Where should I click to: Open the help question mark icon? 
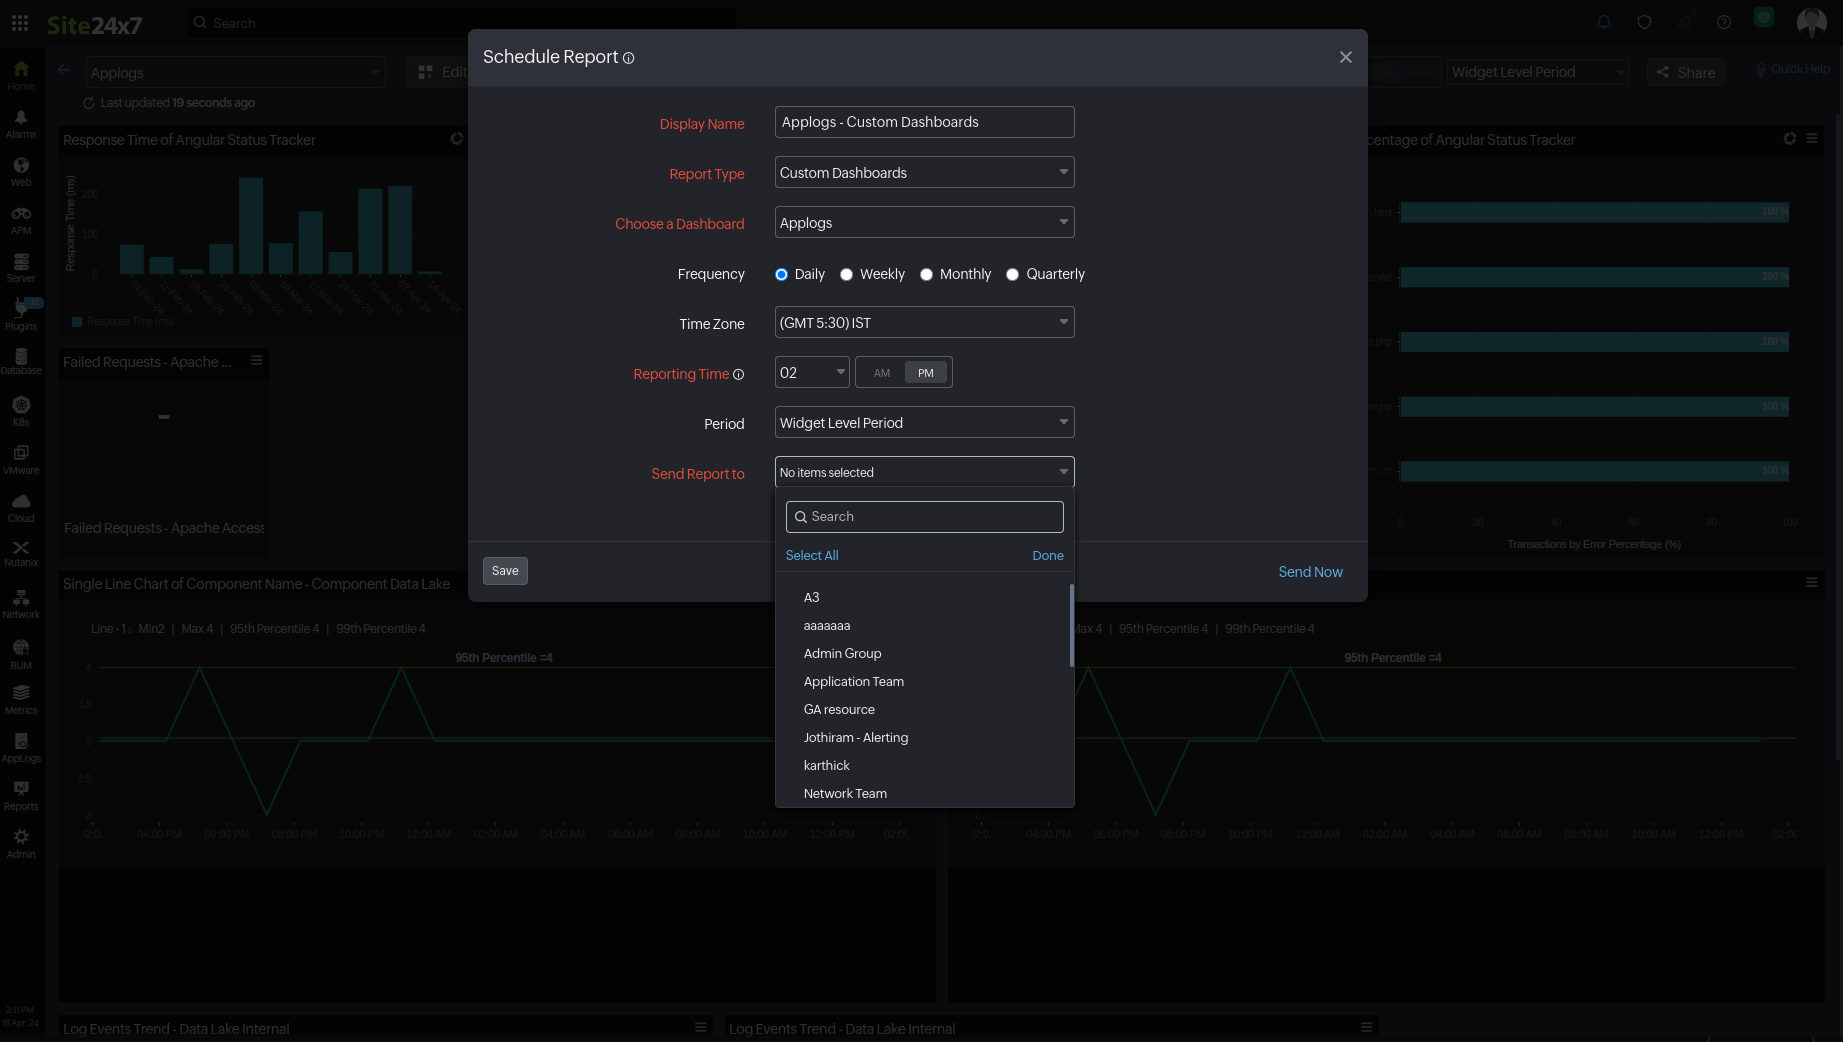tap(1724, 22)
